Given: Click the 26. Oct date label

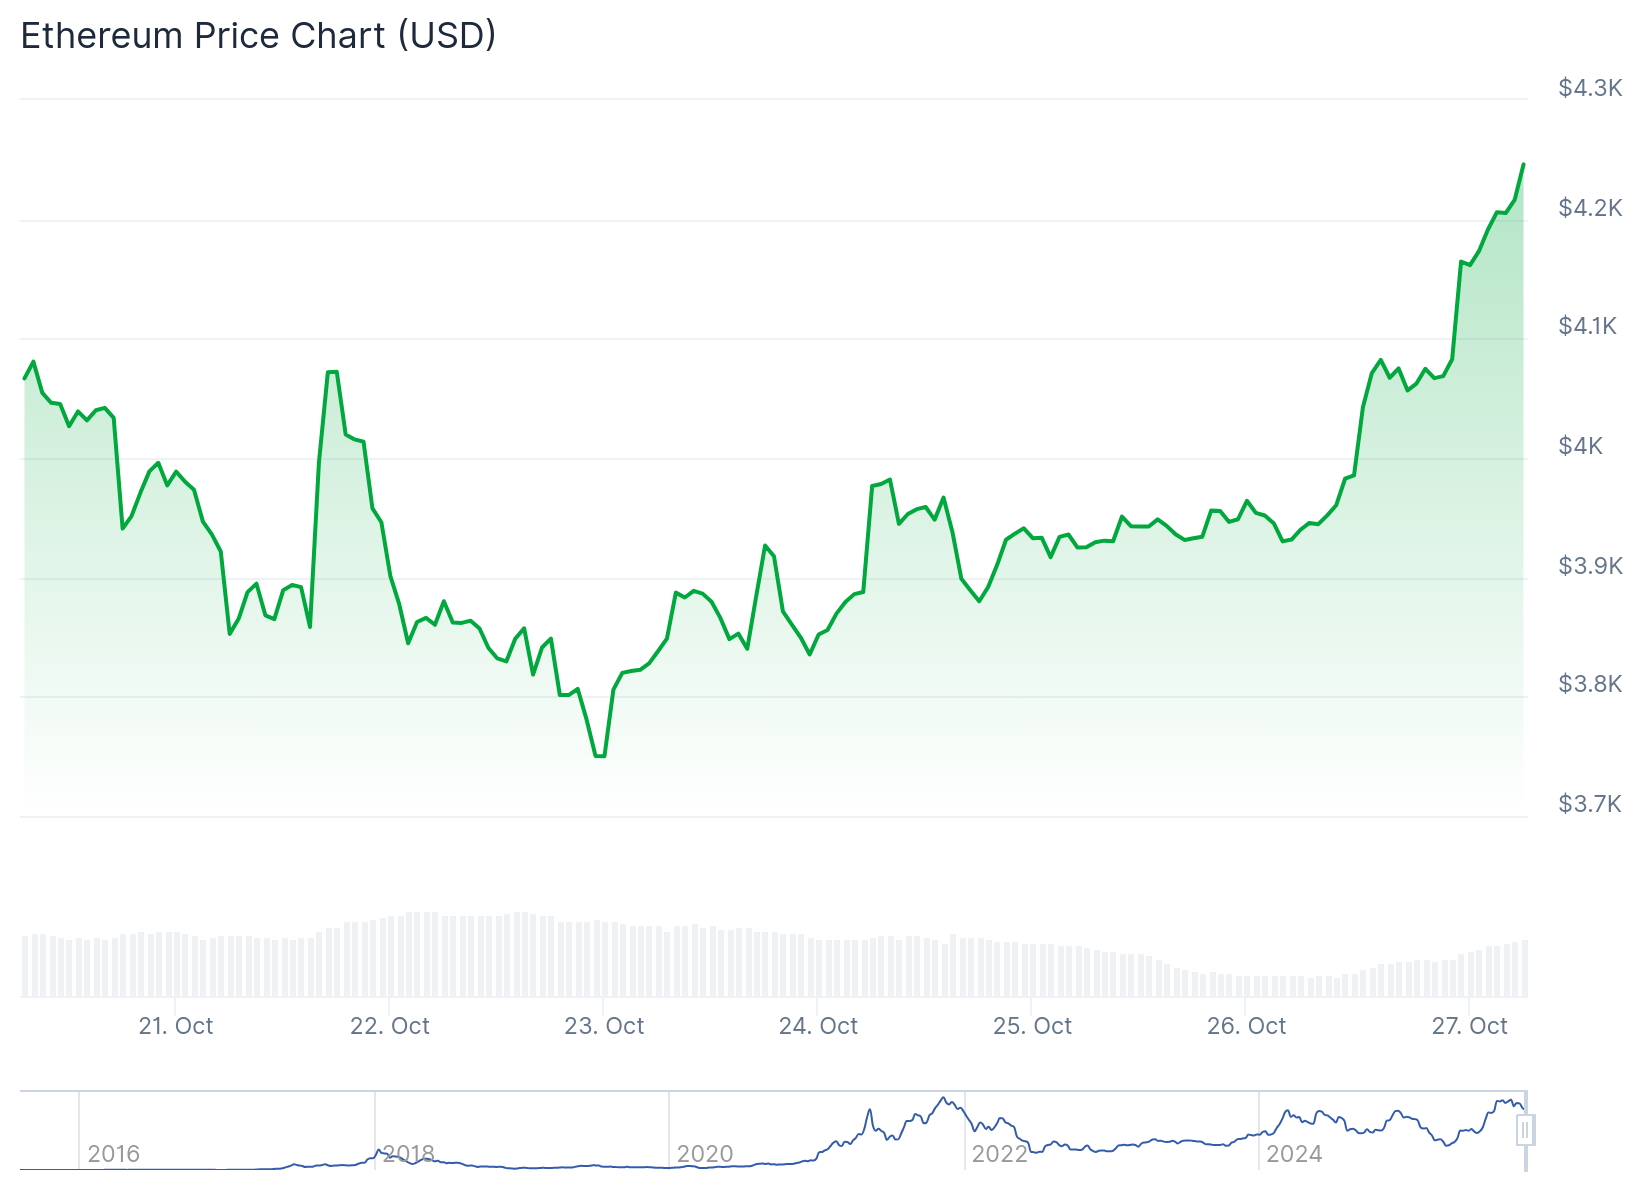Looking at the screenshot, I should point(1246,1026).
